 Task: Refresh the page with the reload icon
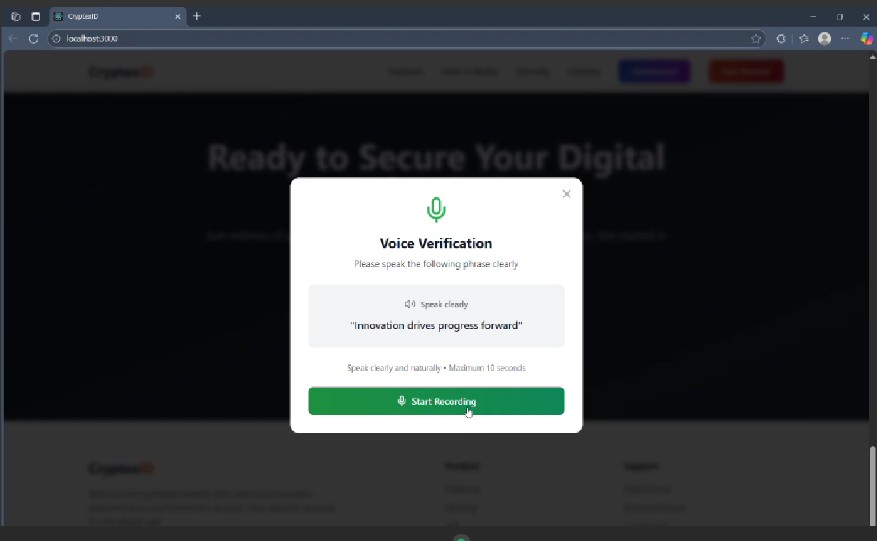click(x=34, y=39)
